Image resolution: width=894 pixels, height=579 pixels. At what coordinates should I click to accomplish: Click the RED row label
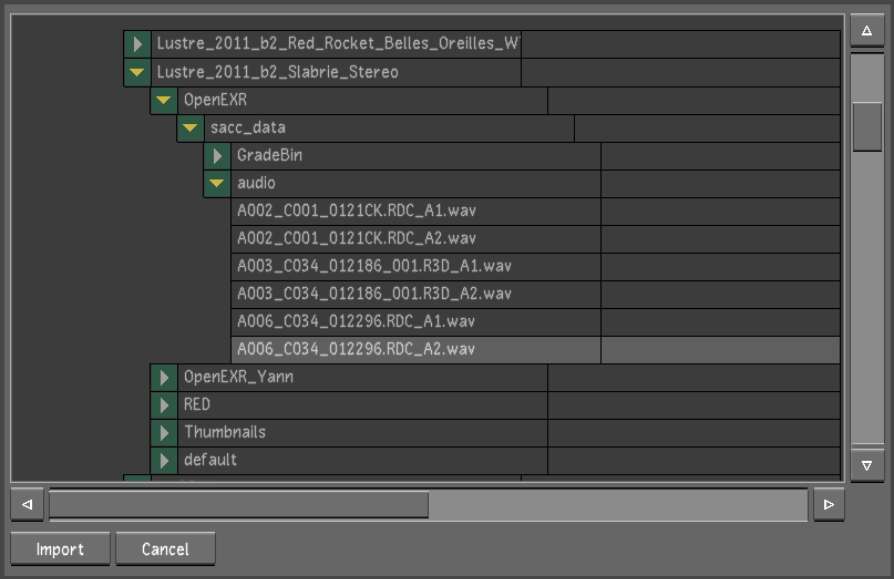point(197,405)
